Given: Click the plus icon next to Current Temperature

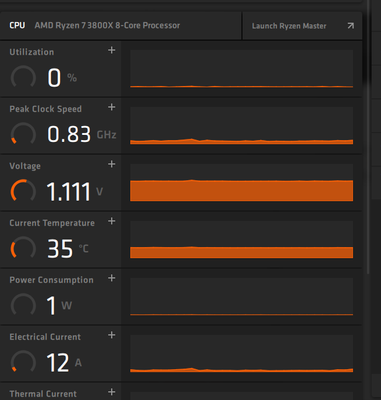Looking at the screenshot, I should (x=112, y=221).
